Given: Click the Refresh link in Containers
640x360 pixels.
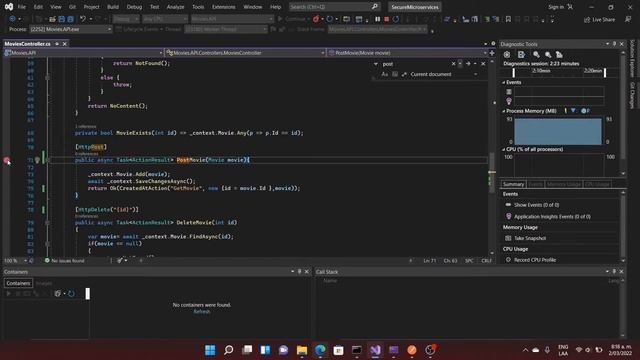Looking at the screenshot, I should 202,311.
